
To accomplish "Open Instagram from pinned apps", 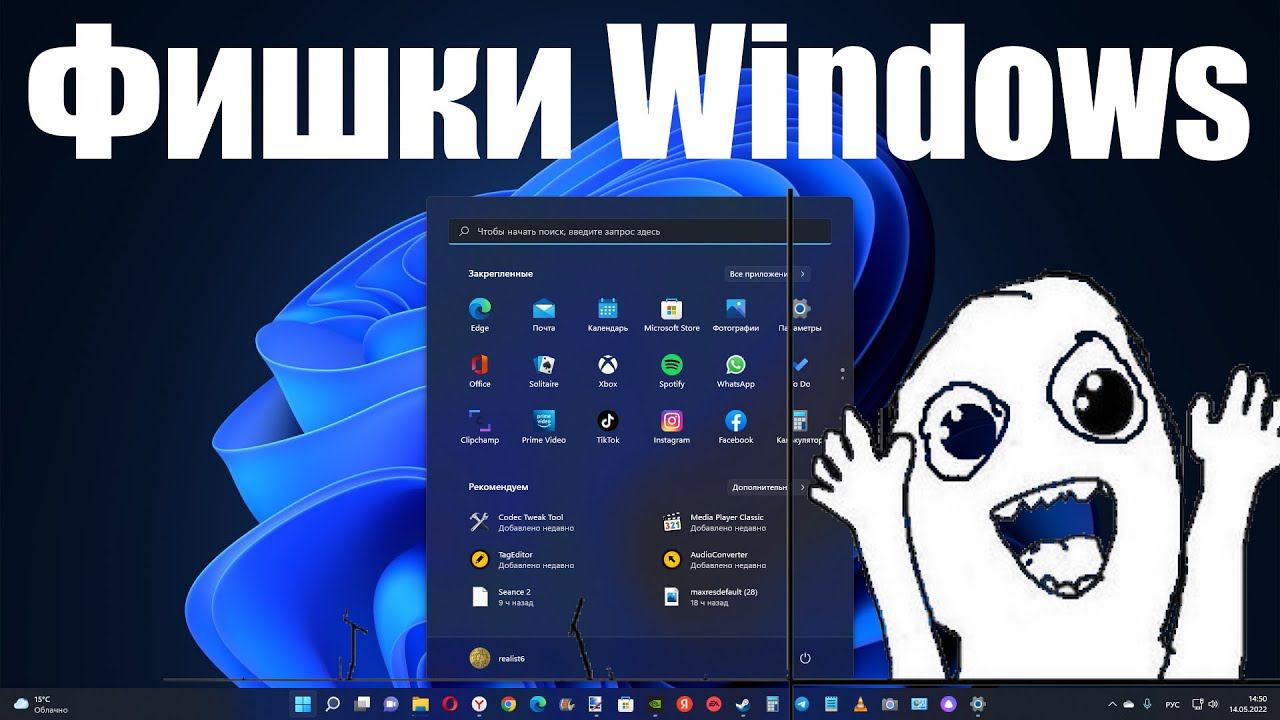I will (x=672, y=426).
